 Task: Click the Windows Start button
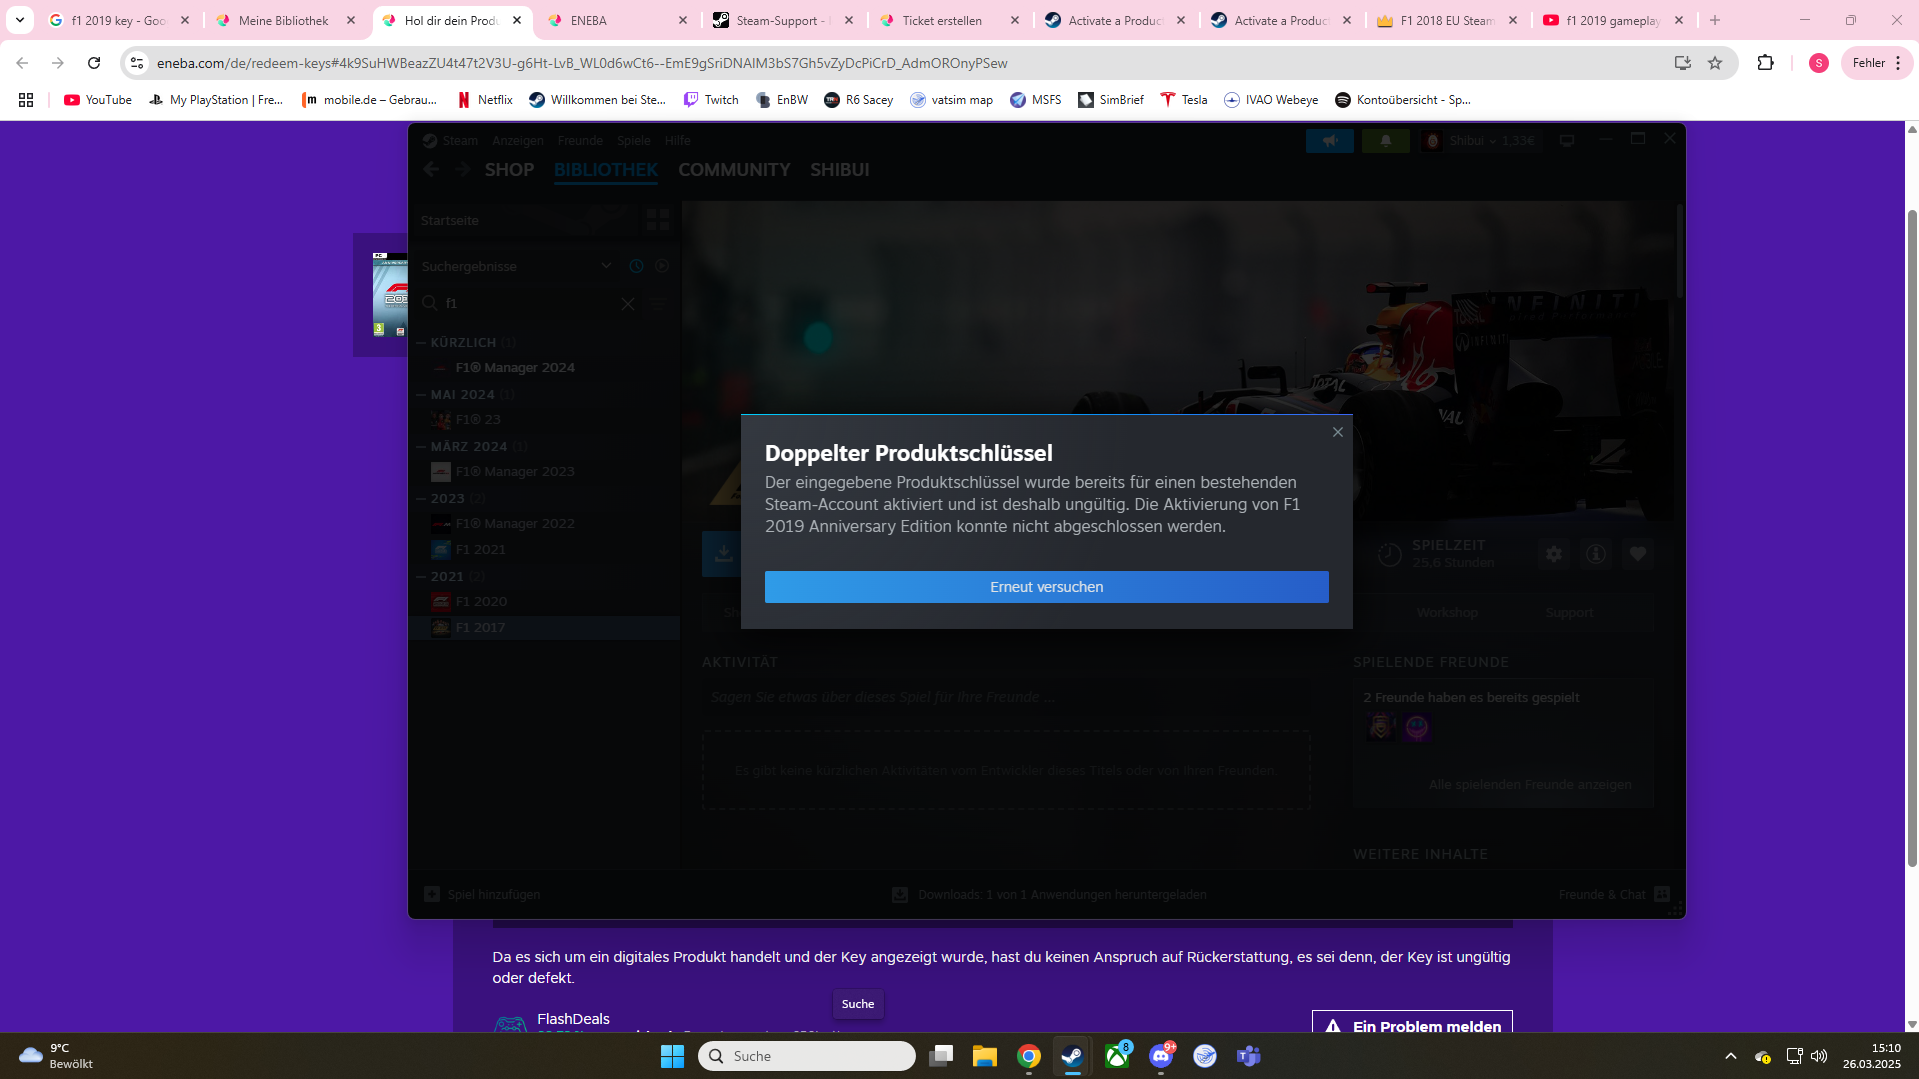pyautogui.click(x=672, y=1056)
